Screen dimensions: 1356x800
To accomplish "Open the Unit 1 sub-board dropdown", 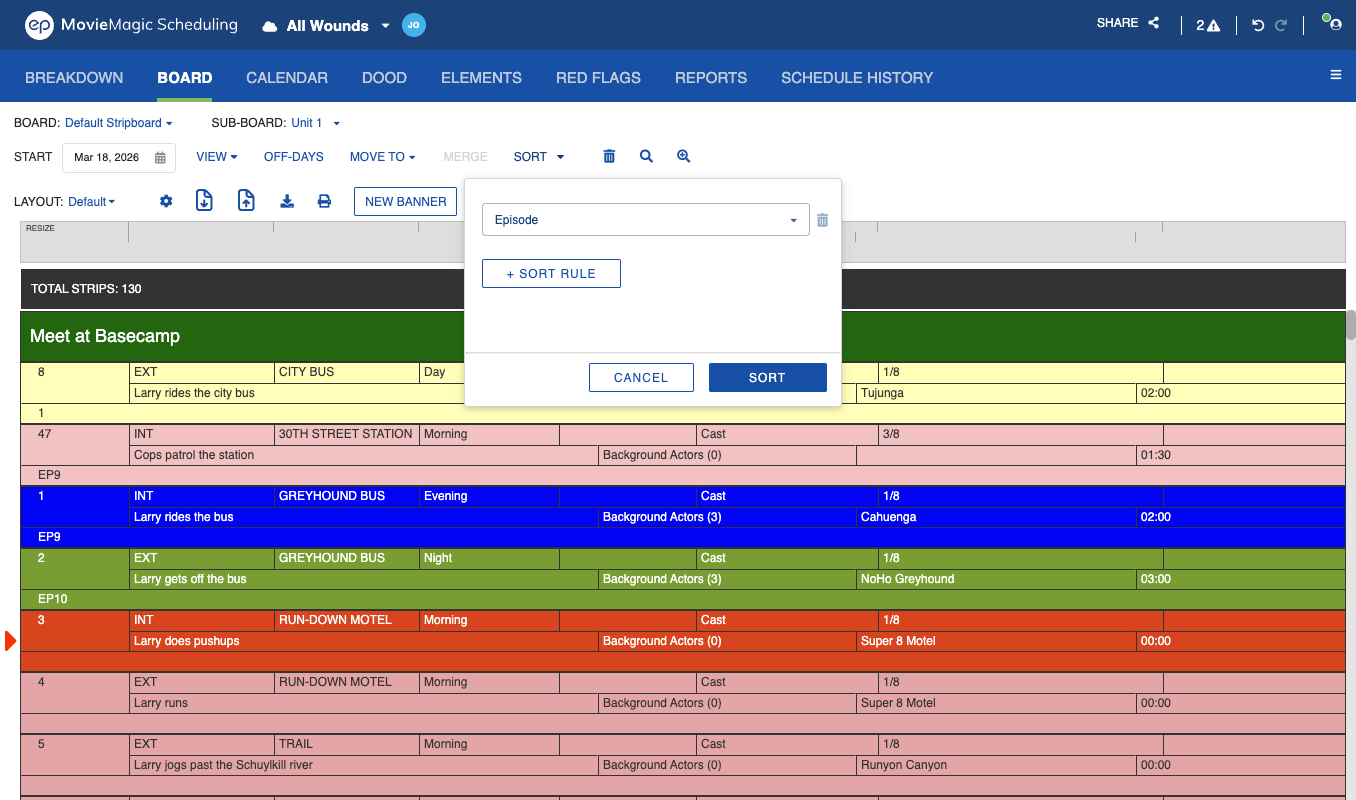I will pyautogui.click(x=316, y=123).
